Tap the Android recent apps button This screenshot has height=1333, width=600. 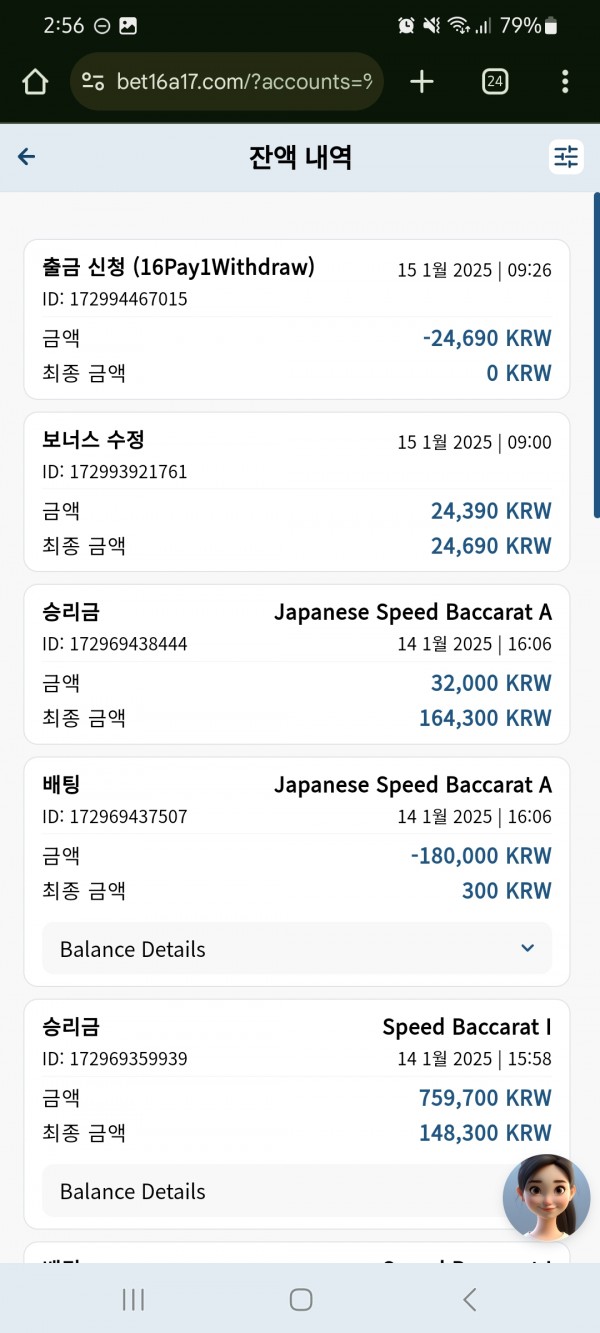[x=132, y=1299]
